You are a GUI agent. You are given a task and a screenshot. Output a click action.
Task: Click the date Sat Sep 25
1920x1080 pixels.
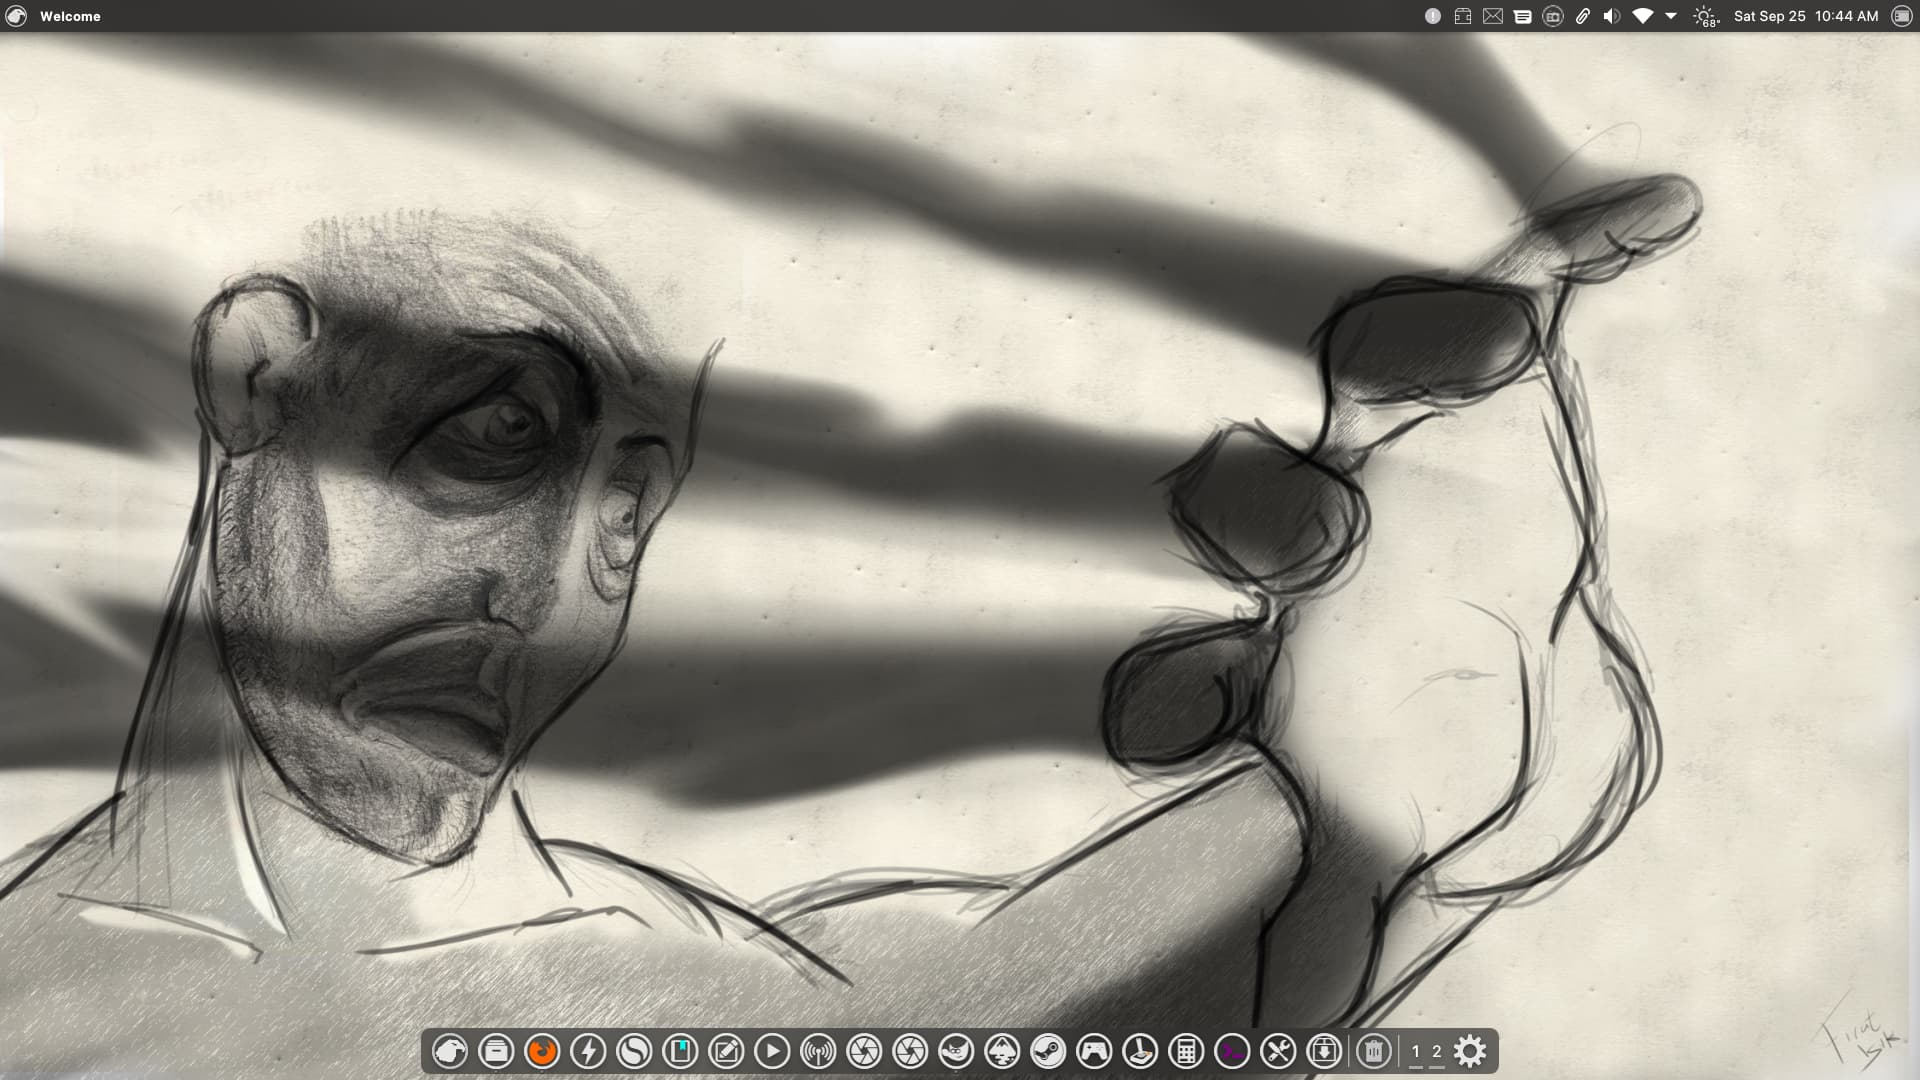point(1769,16)
